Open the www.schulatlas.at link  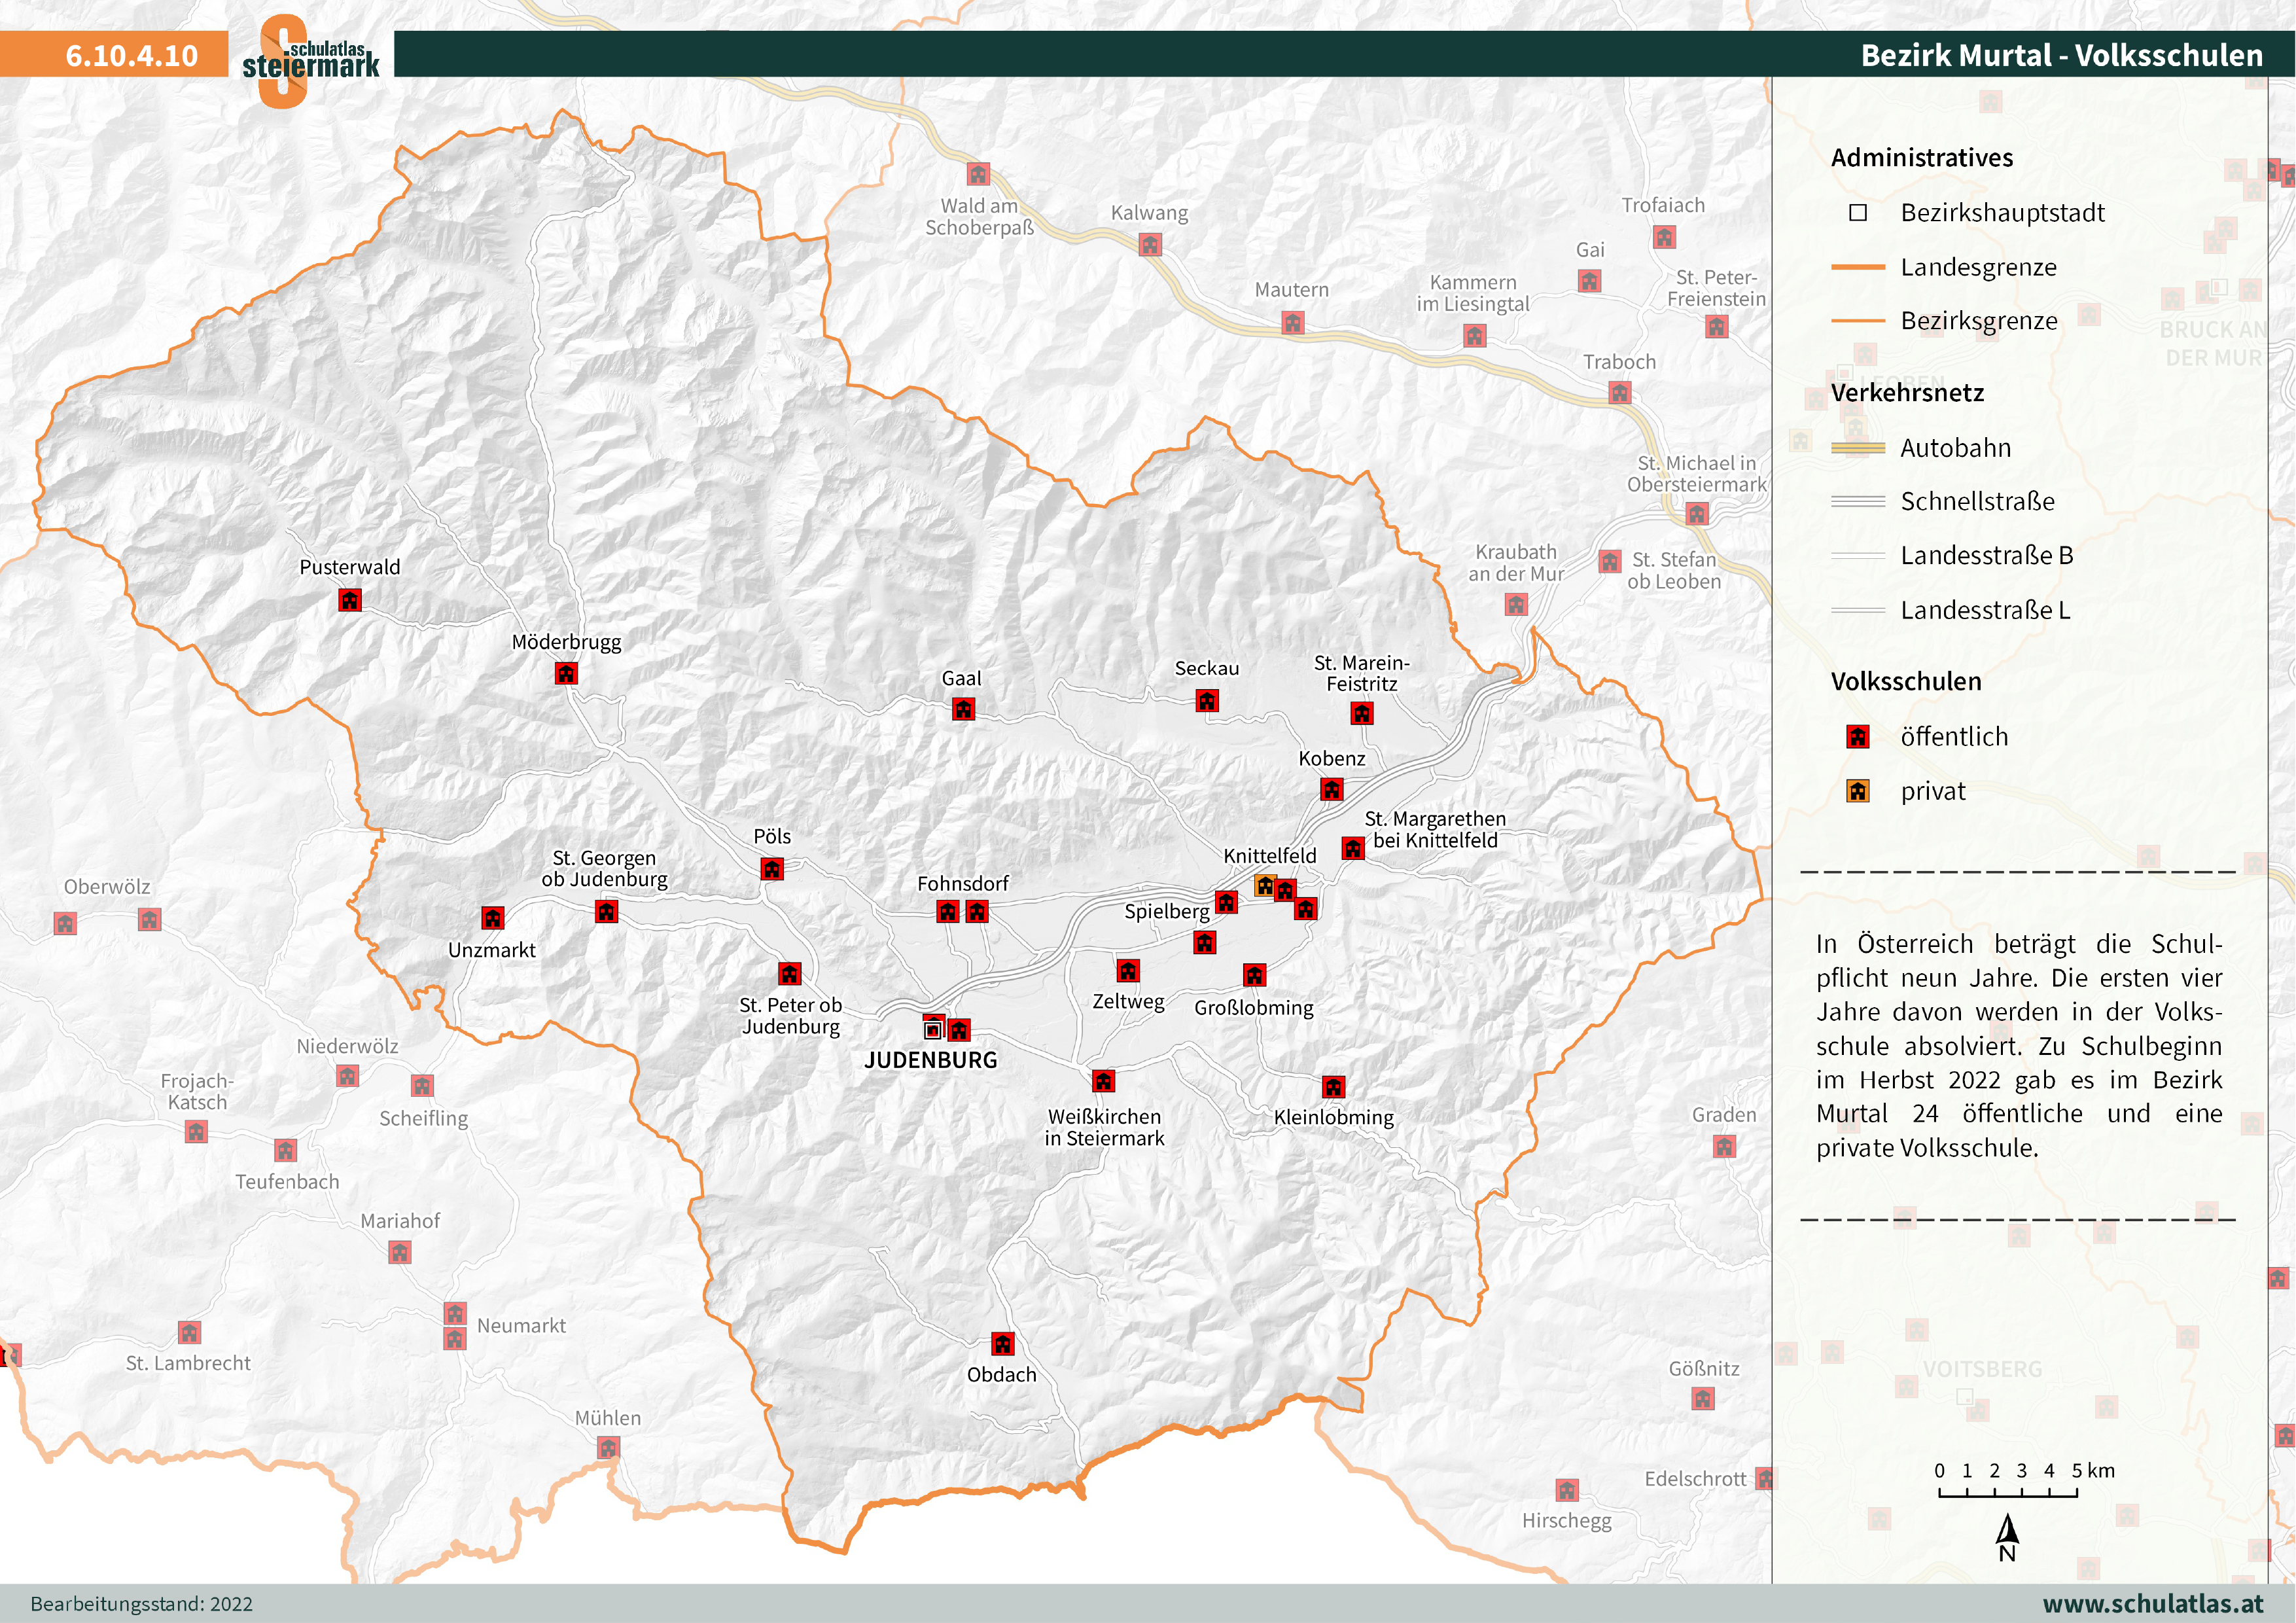[2152, 1603]
